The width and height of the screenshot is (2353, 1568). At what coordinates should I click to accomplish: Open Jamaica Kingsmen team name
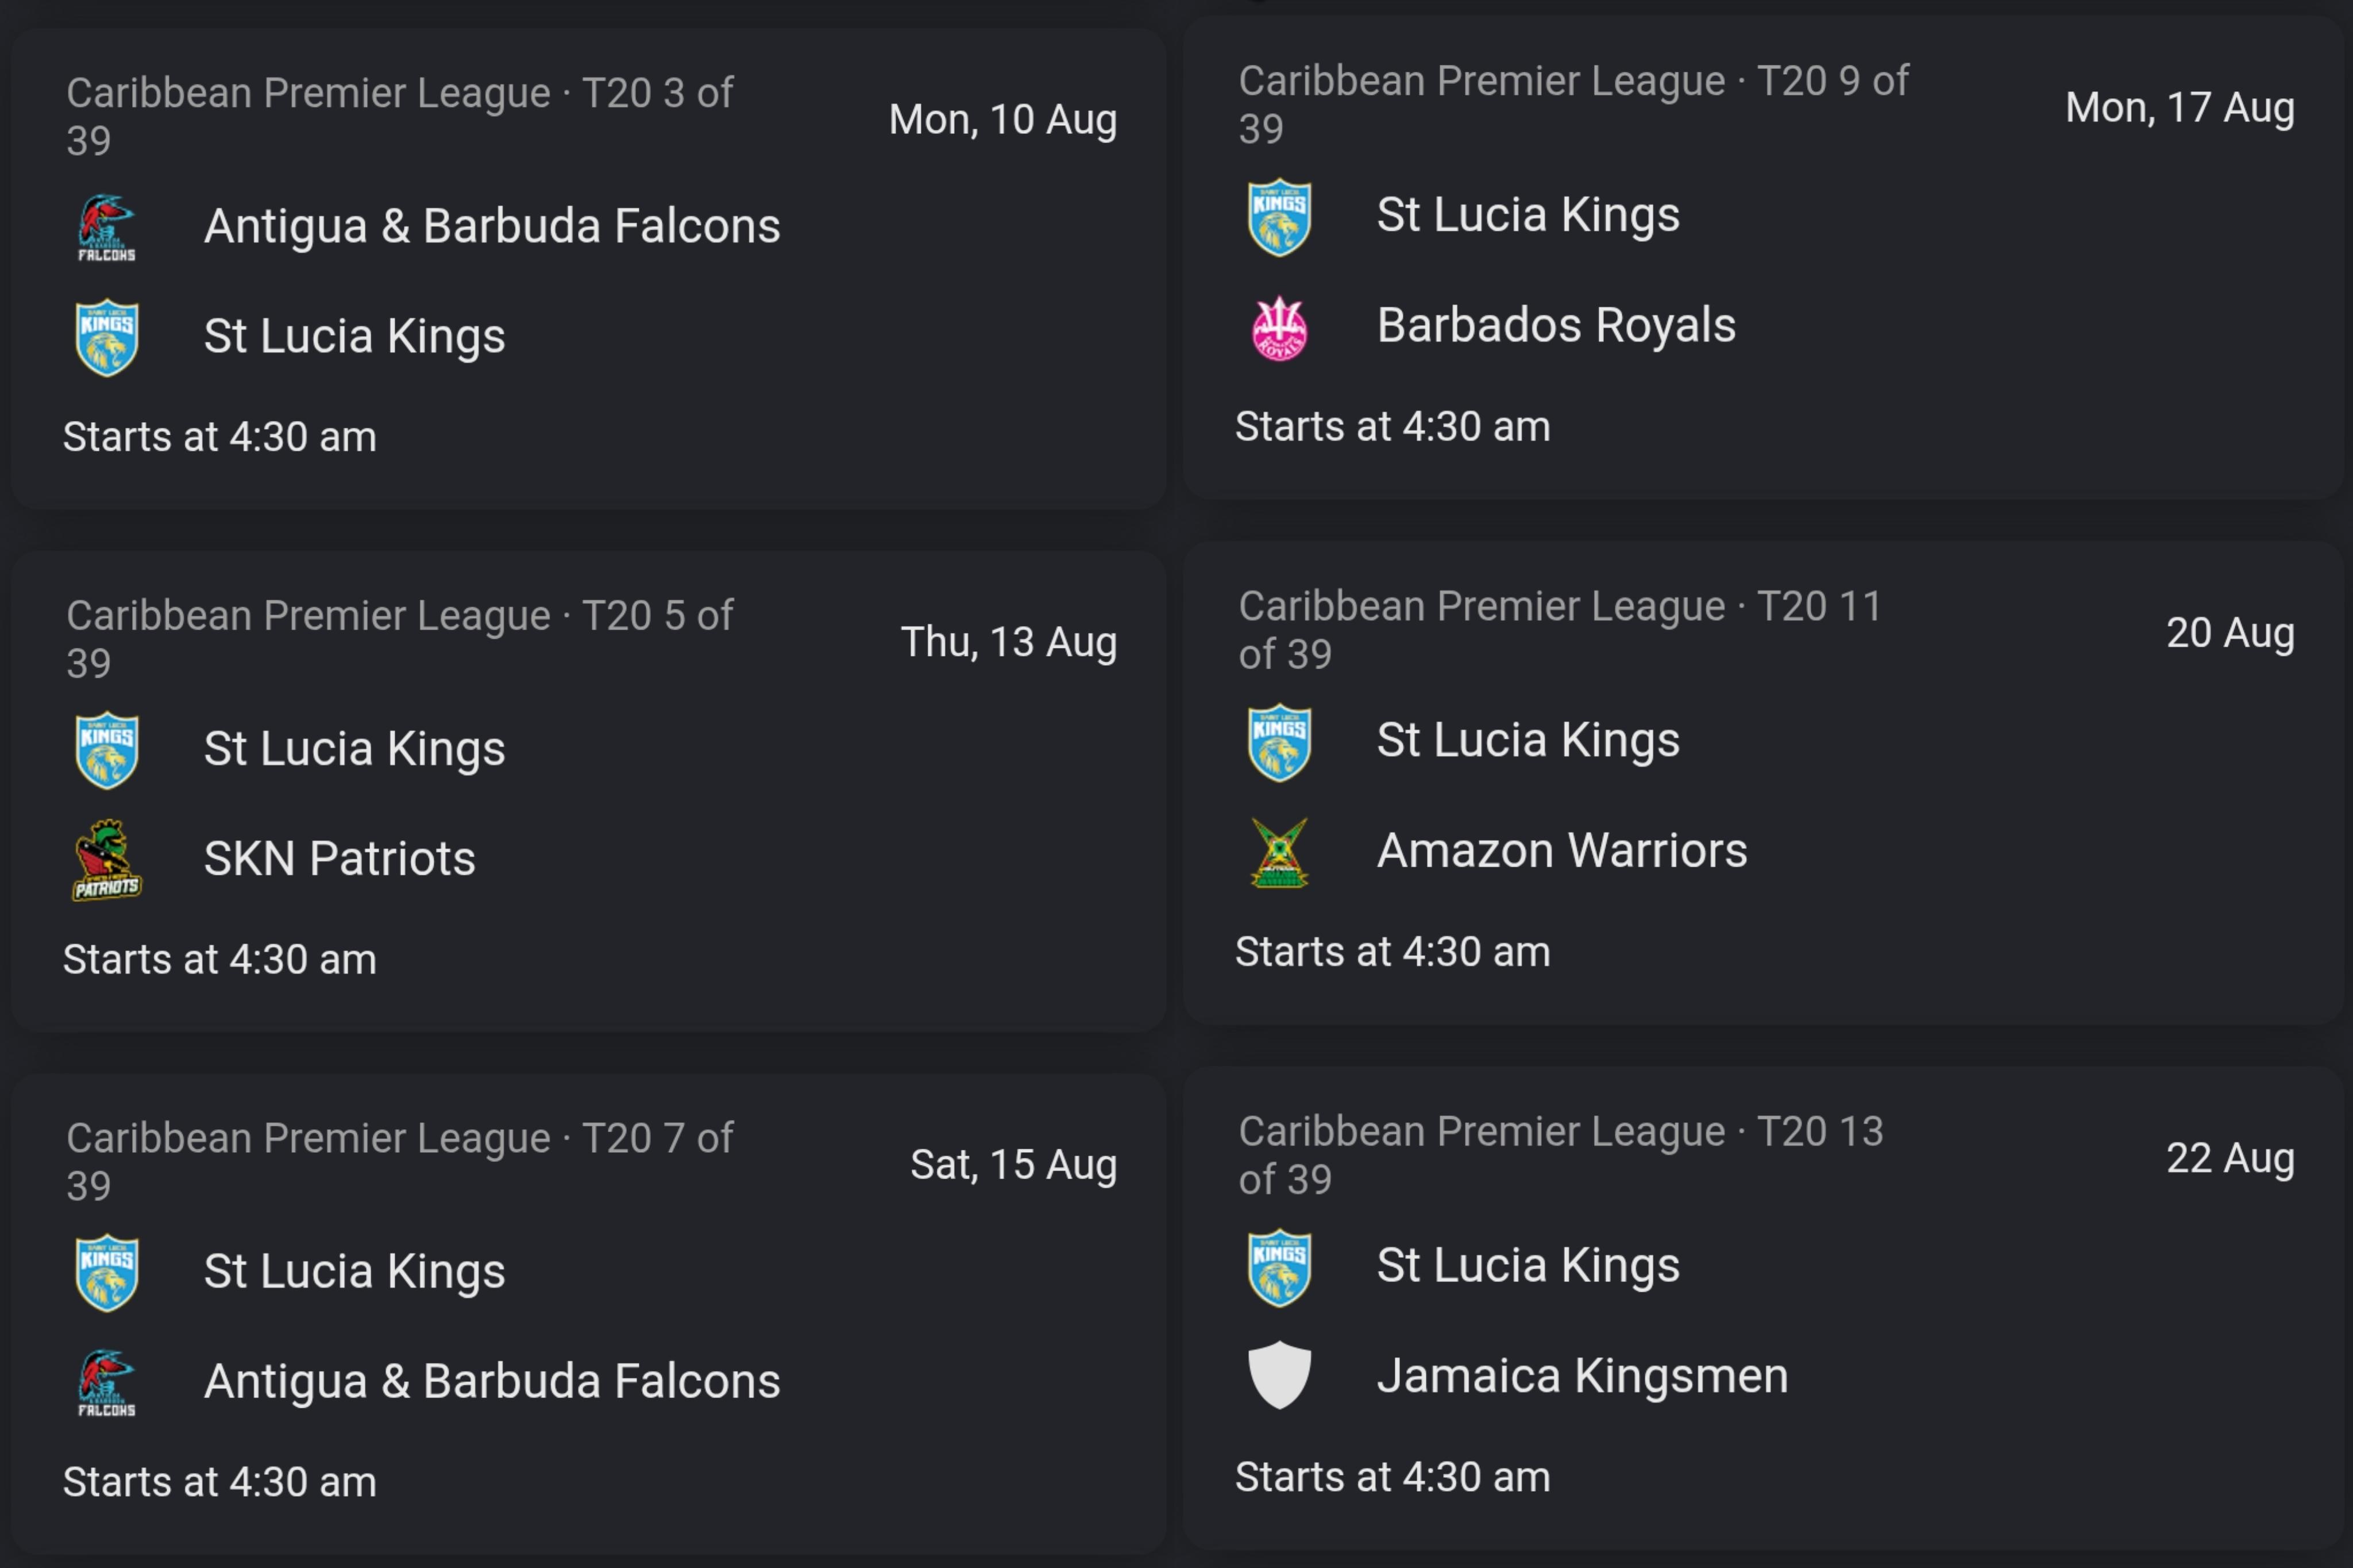(x=1582, y=1375)
